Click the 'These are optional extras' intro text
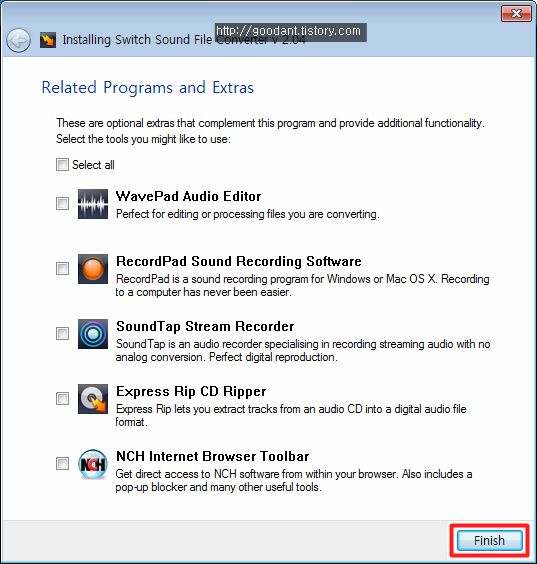Screen dimensions: 537x564 click(x=270, y=131)
